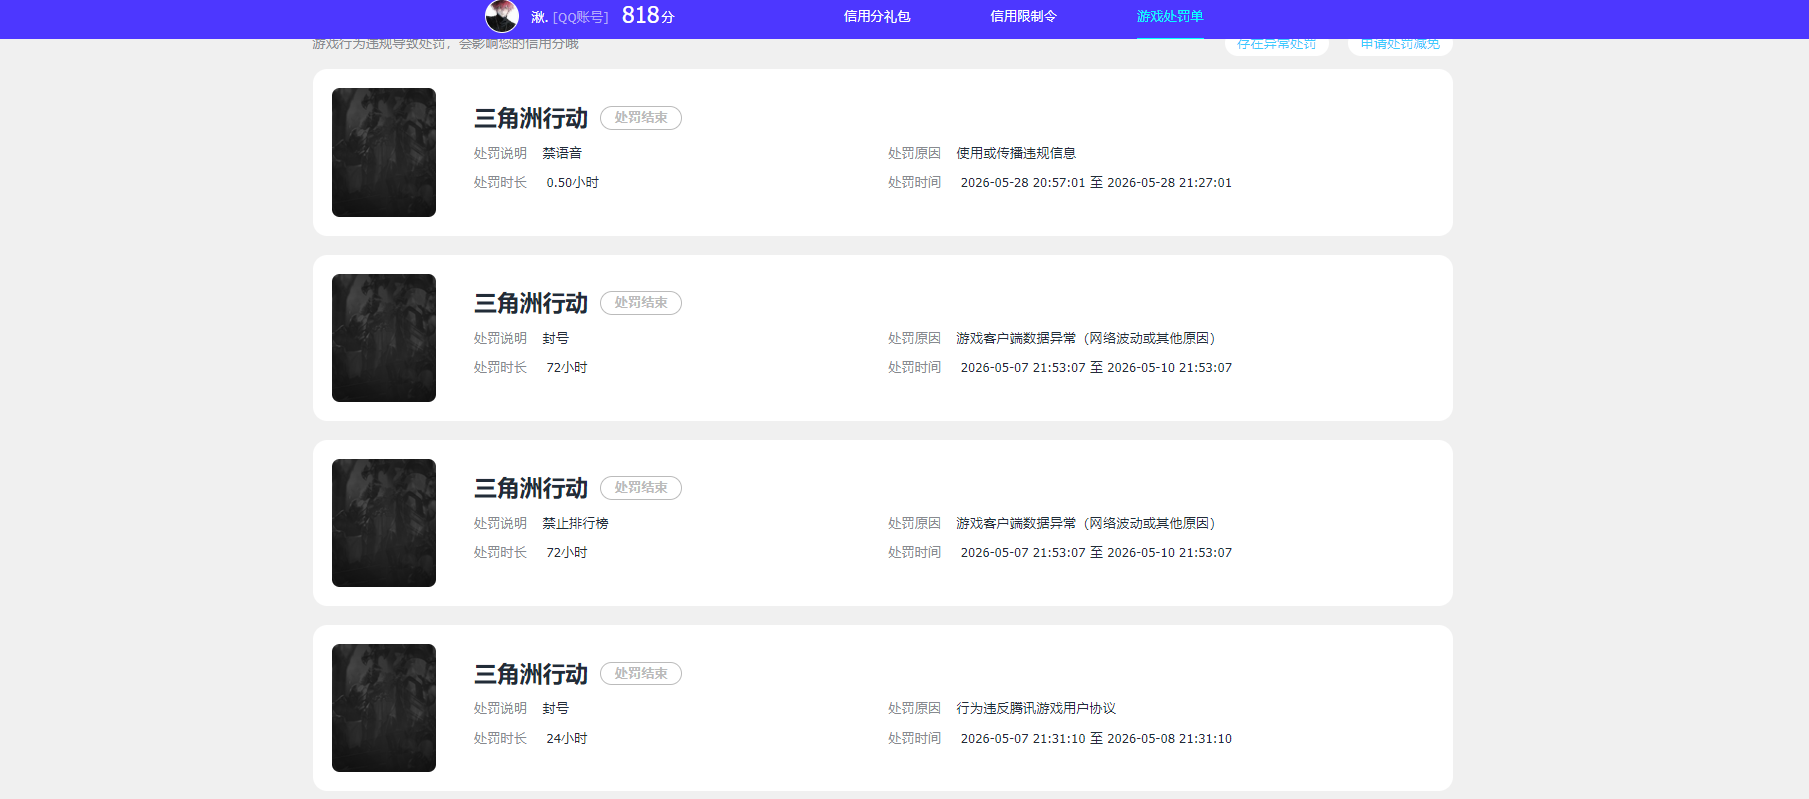Open game thumbnail in the 72小时 封号 card
Viewport: 1809px width, 799px height.
point(384,338)
